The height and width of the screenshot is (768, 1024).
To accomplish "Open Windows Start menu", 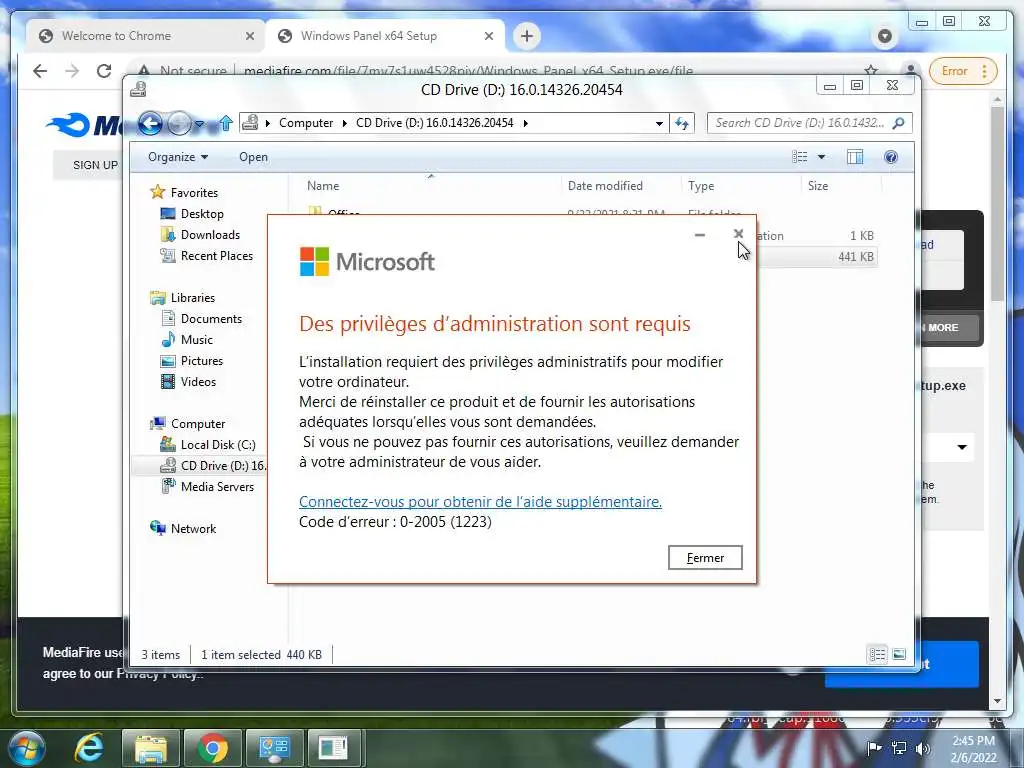I will click(27, 748).
